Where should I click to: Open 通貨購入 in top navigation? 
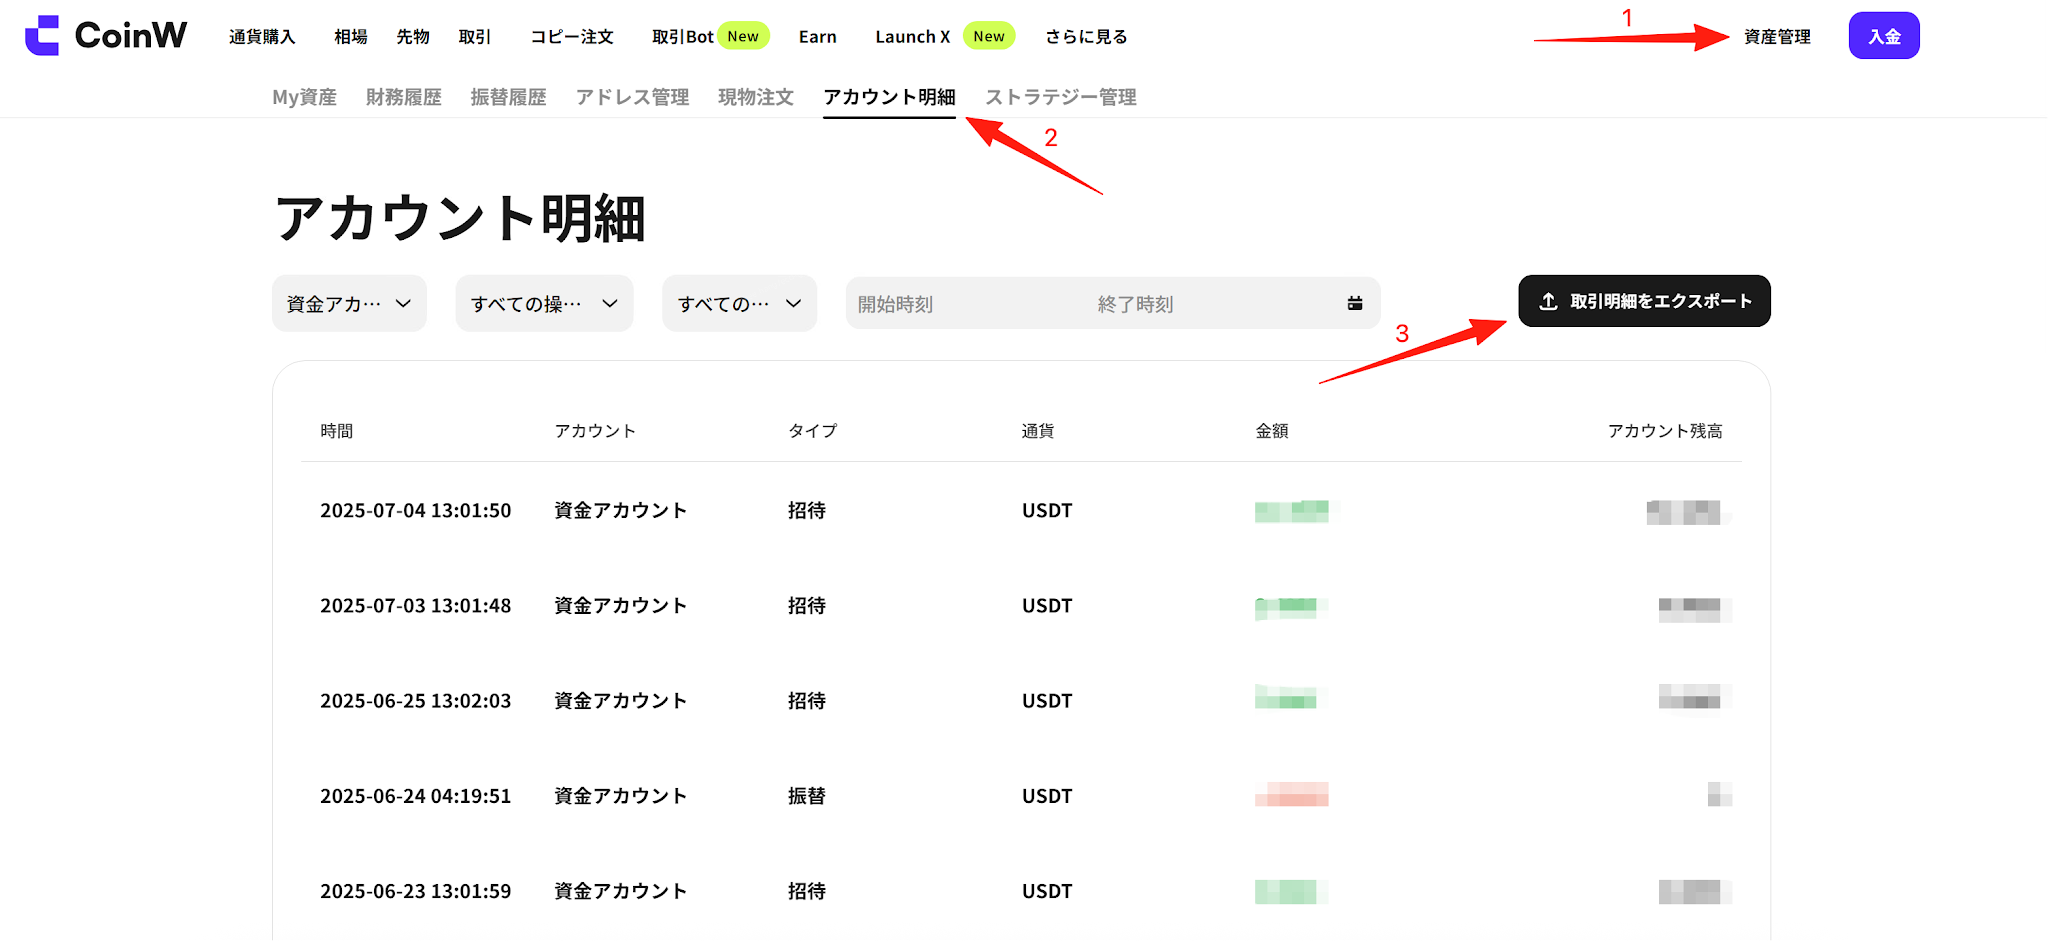tap(262, 37)
